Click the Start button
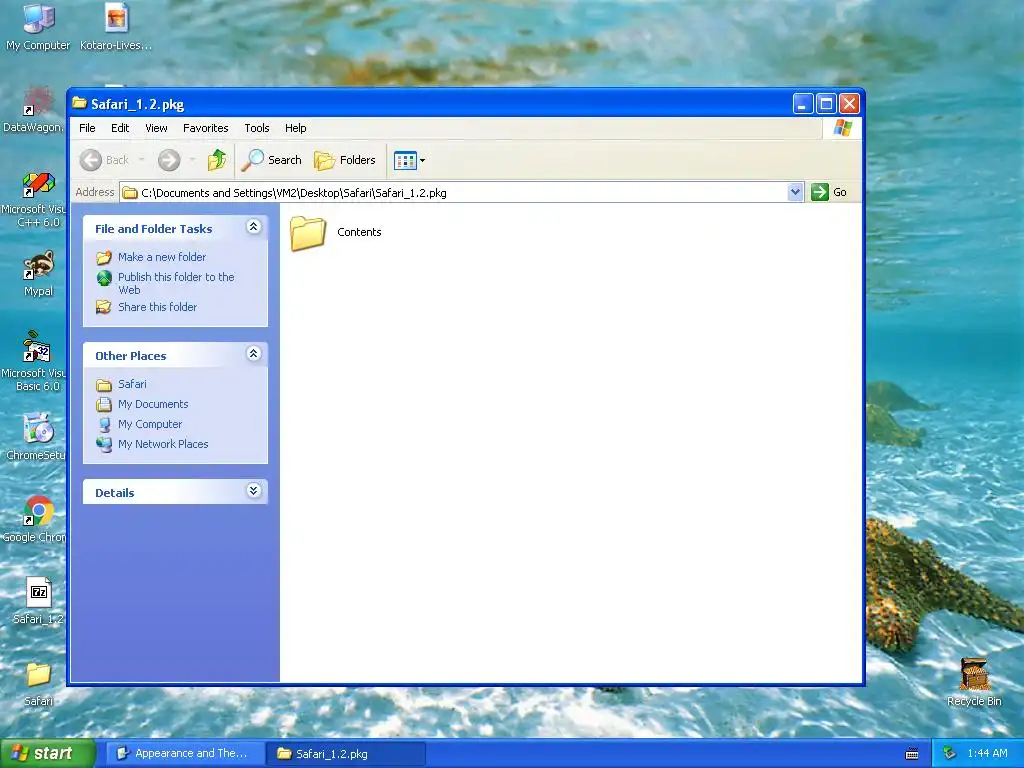1024x768 pixels. point(47,754)
